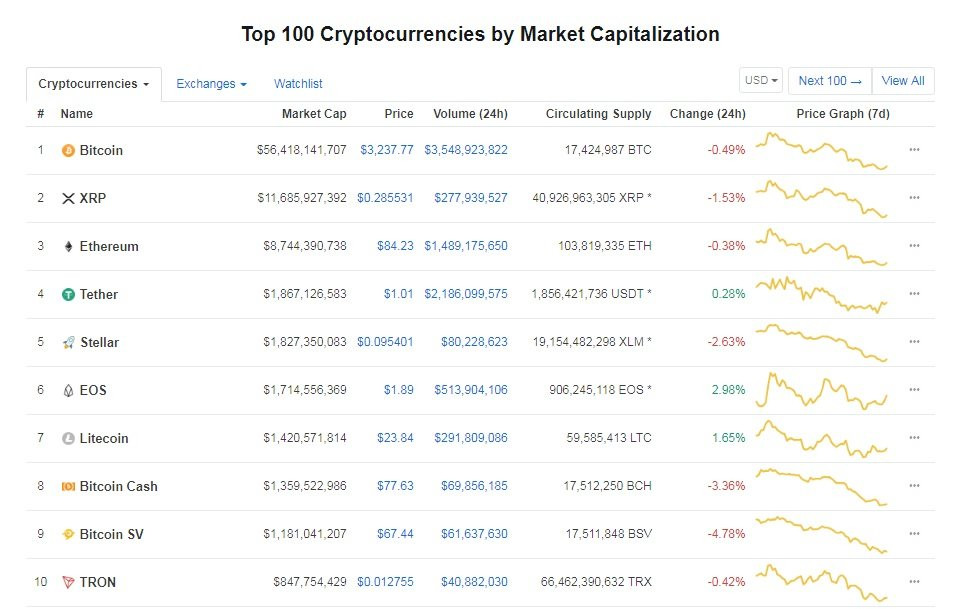Expand the USD currency dropdown
The width and height of the screenshot is (969, 609).
coord(761,81)
